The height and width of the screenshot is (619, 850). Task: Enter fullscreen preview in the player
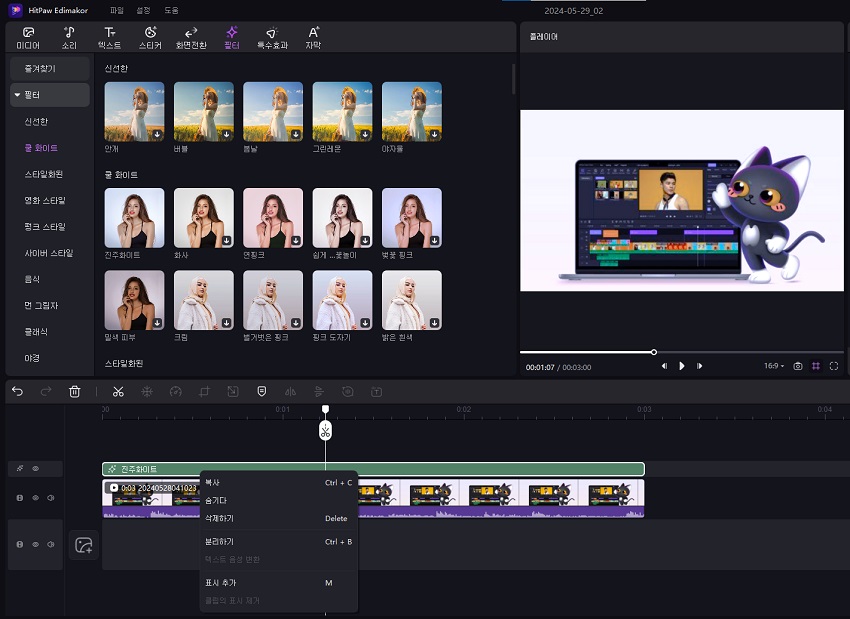834,366
